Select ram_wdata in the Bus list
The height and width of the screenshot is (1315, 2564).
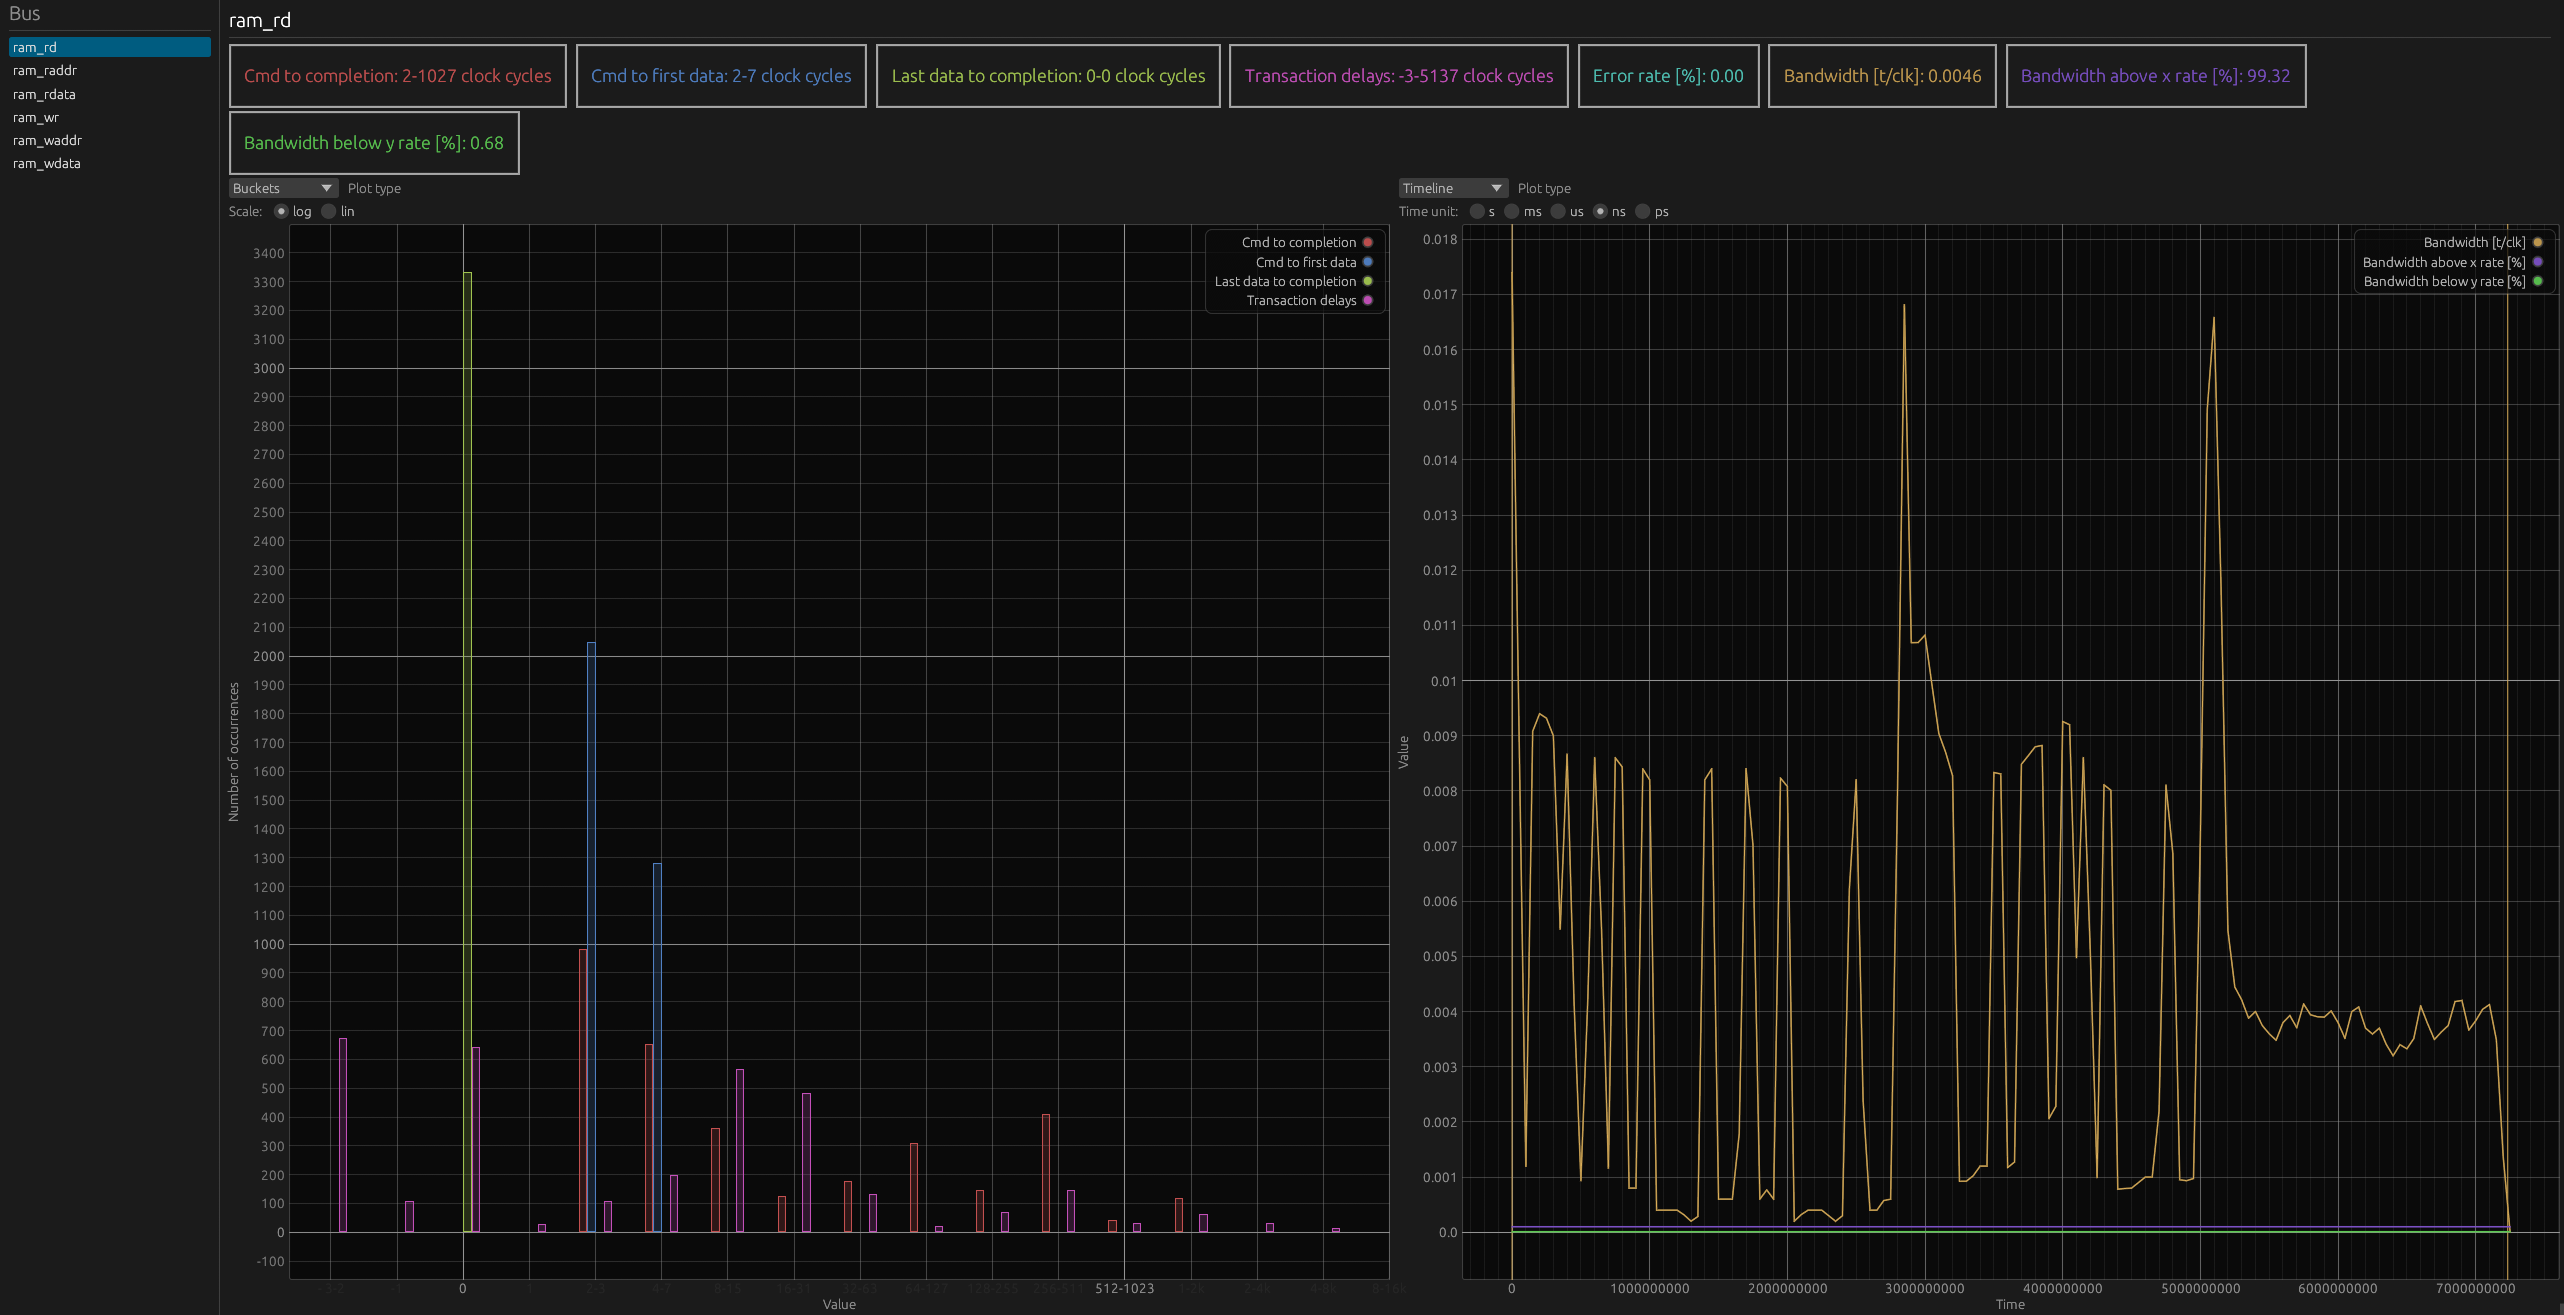[x=47, y=163]
